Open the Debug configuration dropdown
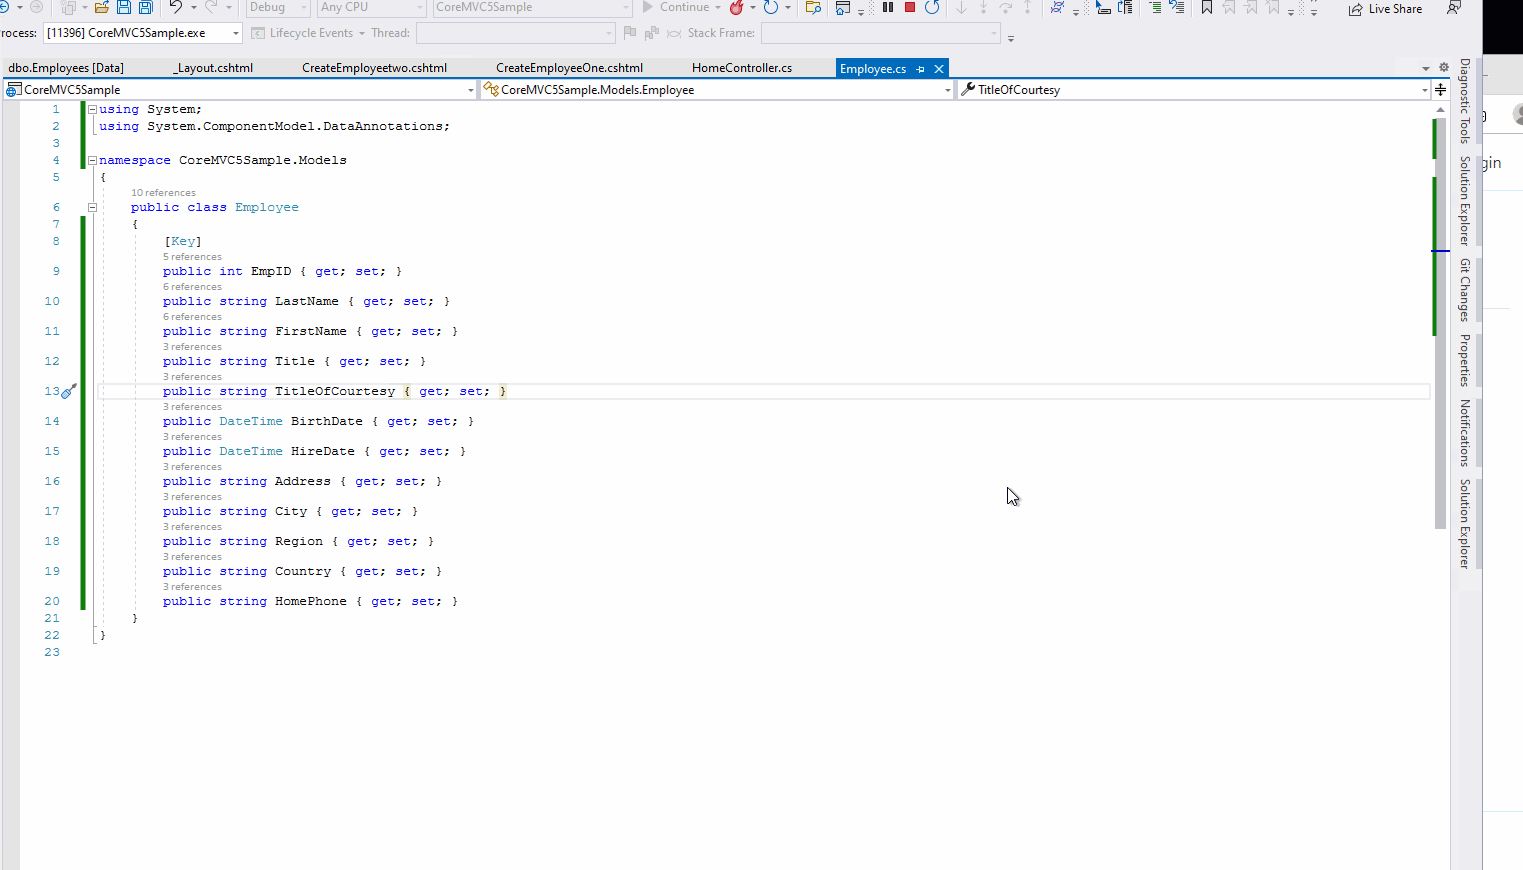 278,7
